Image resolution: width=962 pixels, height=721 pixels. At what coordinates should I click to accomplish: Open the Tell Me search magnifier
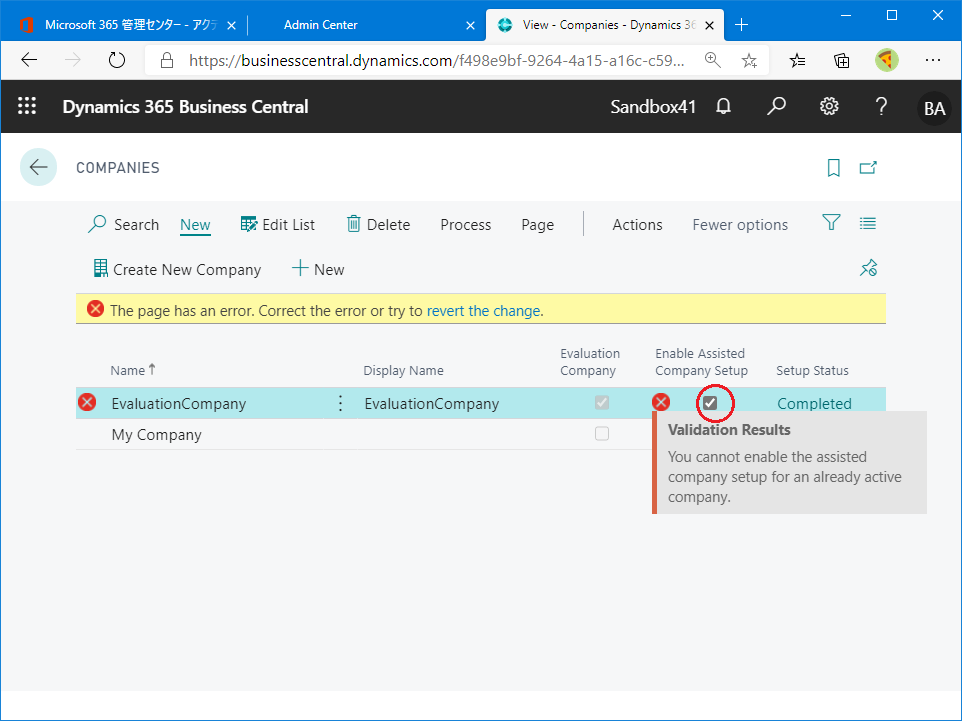pyautogui.click(x=776, y=106)
